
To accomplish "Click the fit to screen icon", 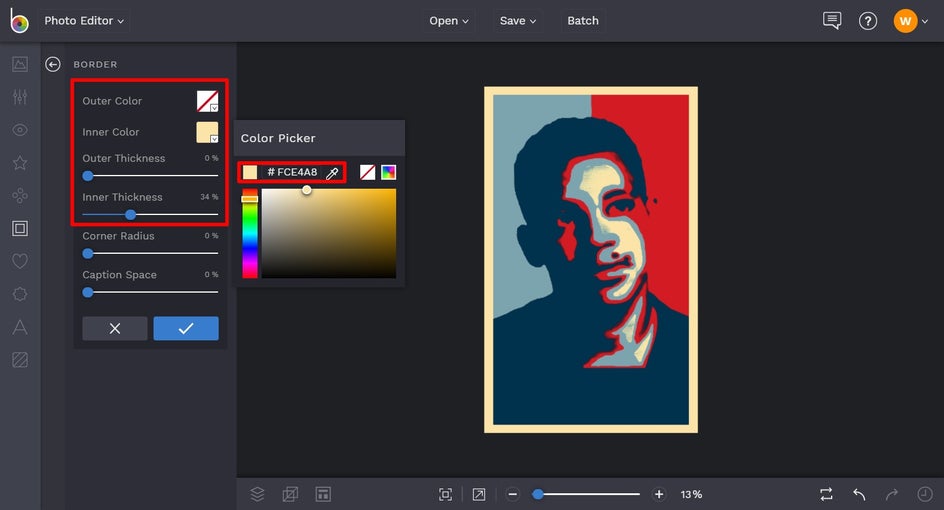I will coord(446,494).
